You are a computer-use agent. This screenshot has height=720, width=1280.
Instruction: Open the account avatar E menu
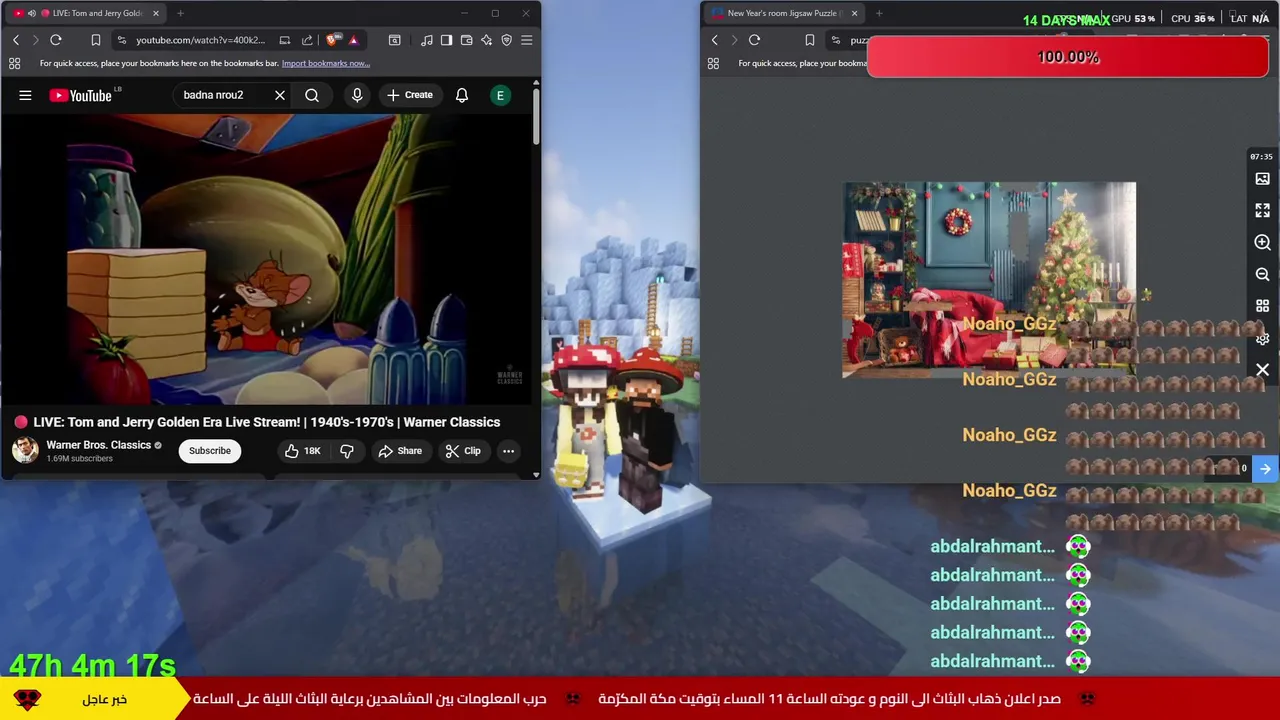[x=500, y=95]
